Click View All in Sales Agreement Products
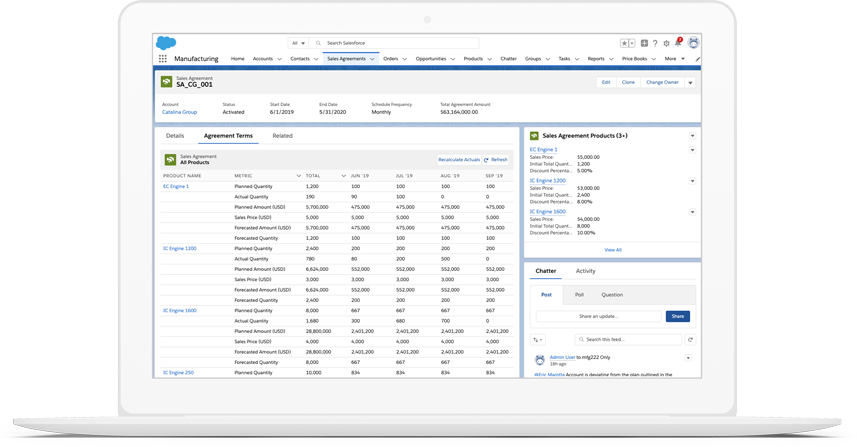The width and height of the screenshot is (857, 447). (x=613, y=250)
